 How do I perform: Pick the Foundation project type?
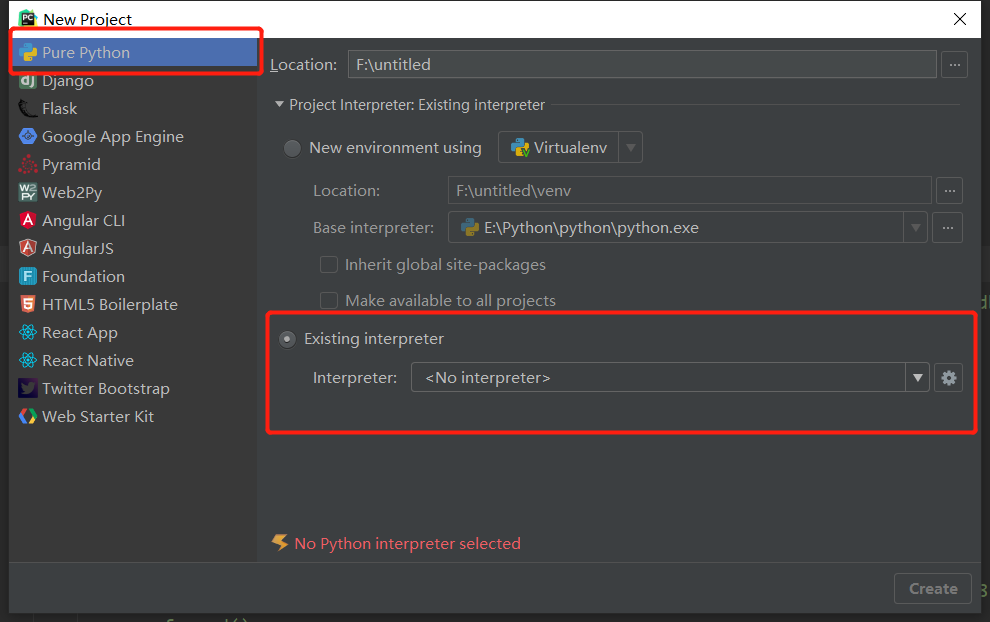tap(134, 277)
